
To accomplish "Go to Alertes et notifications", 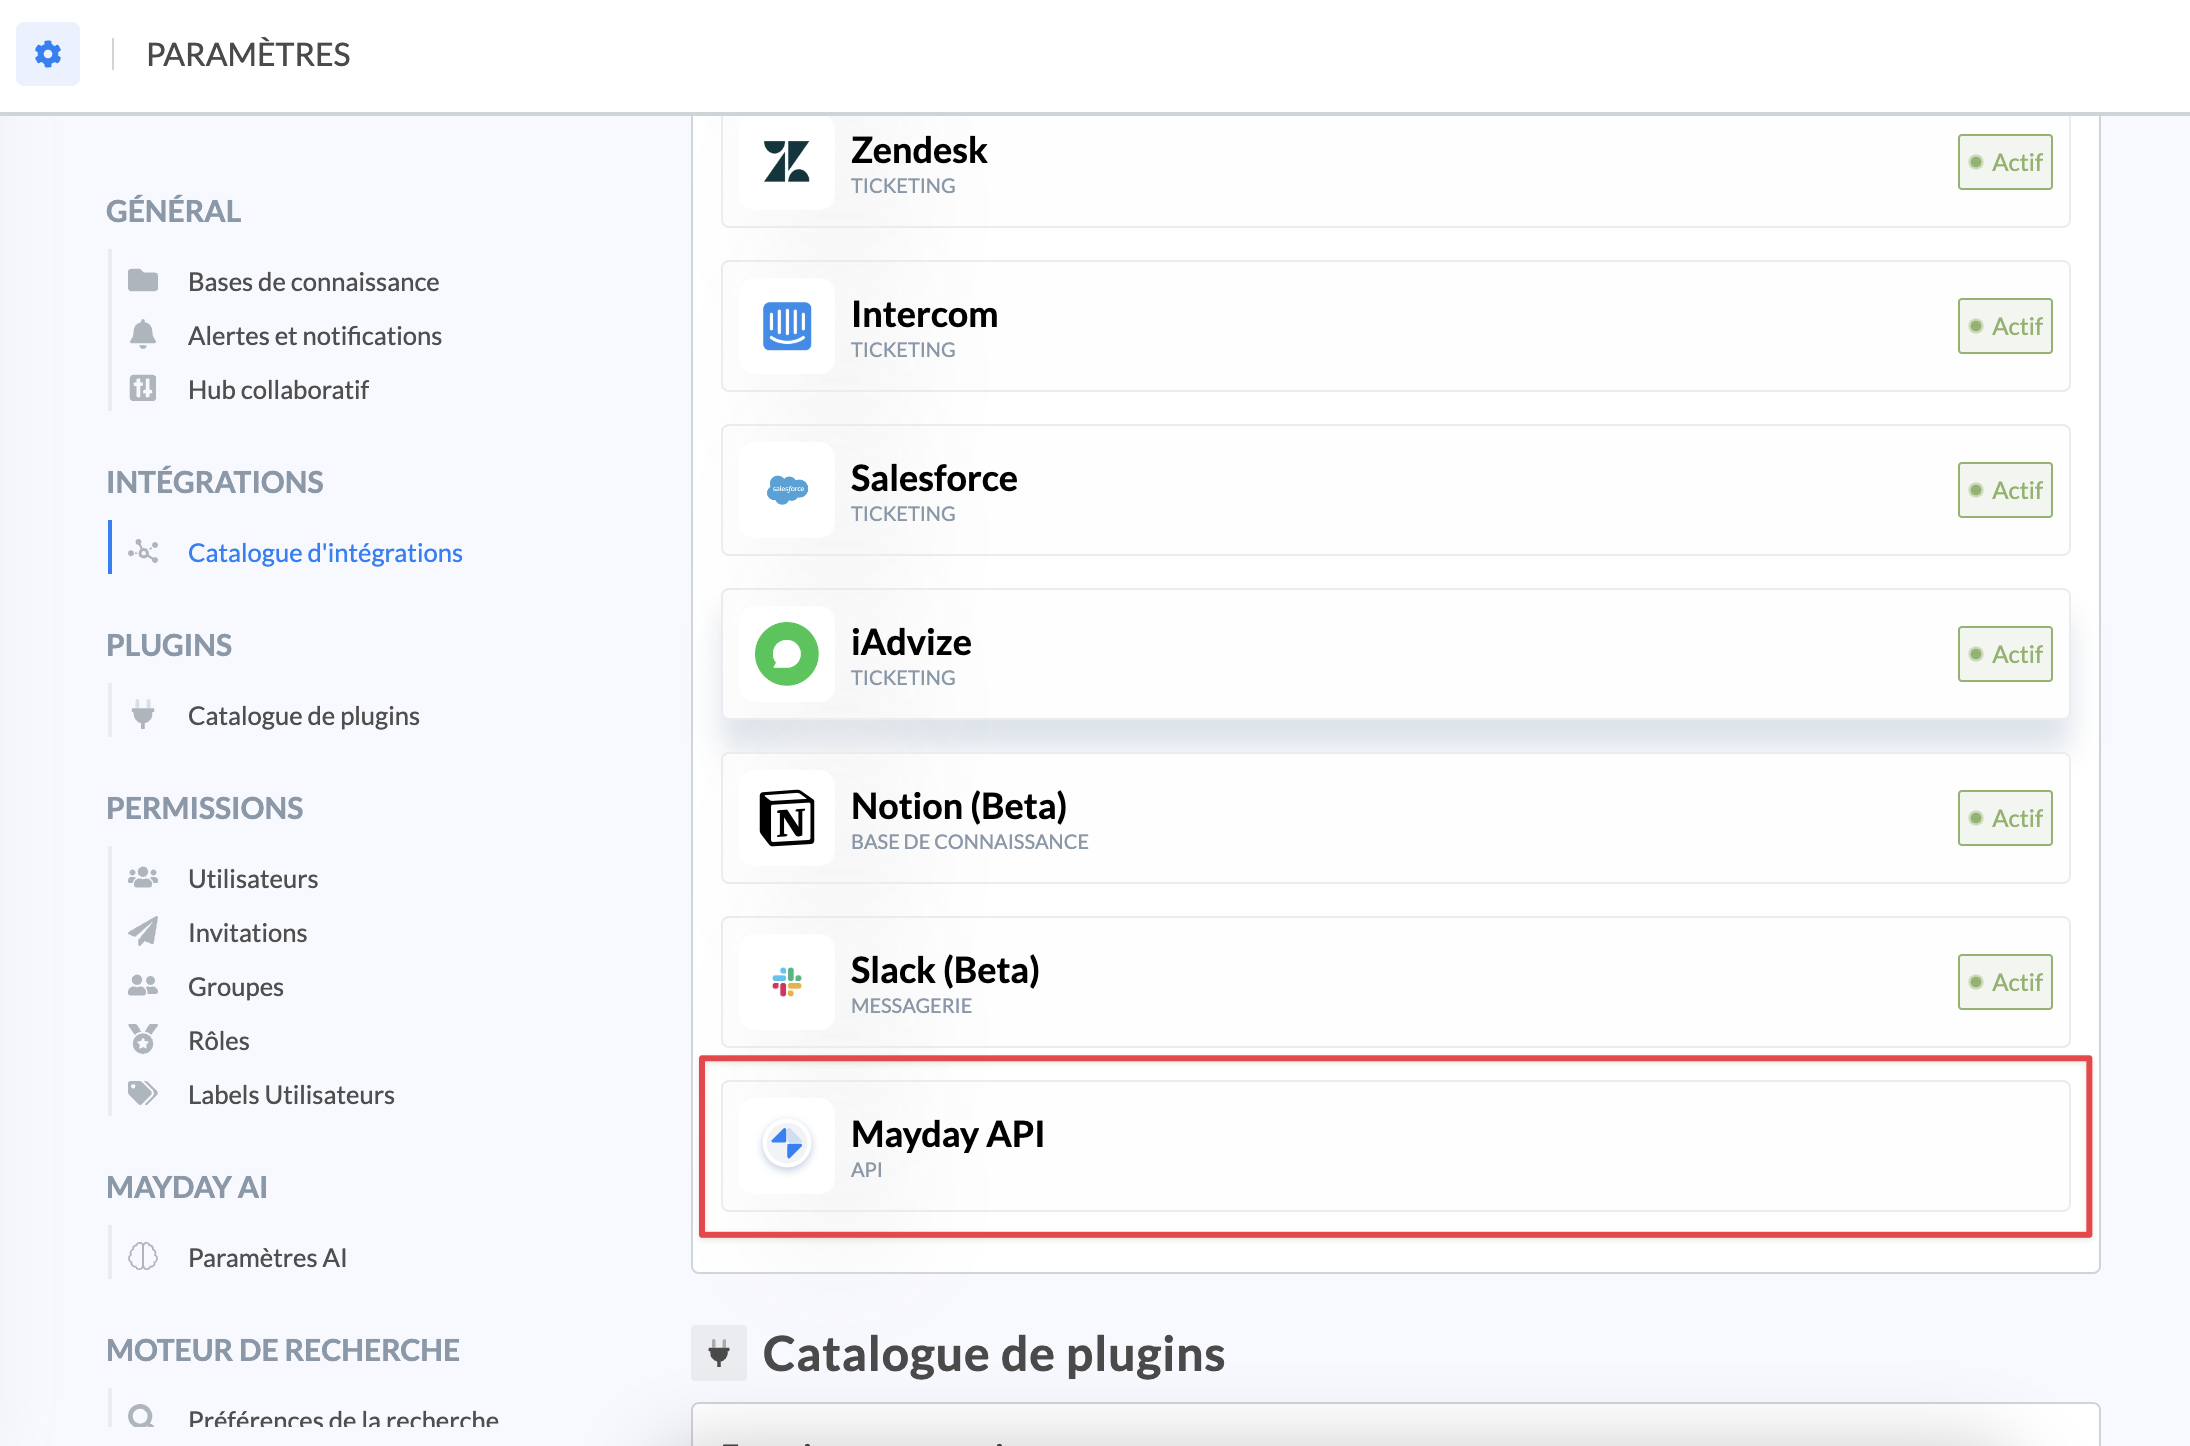I will tap(314, 336).
